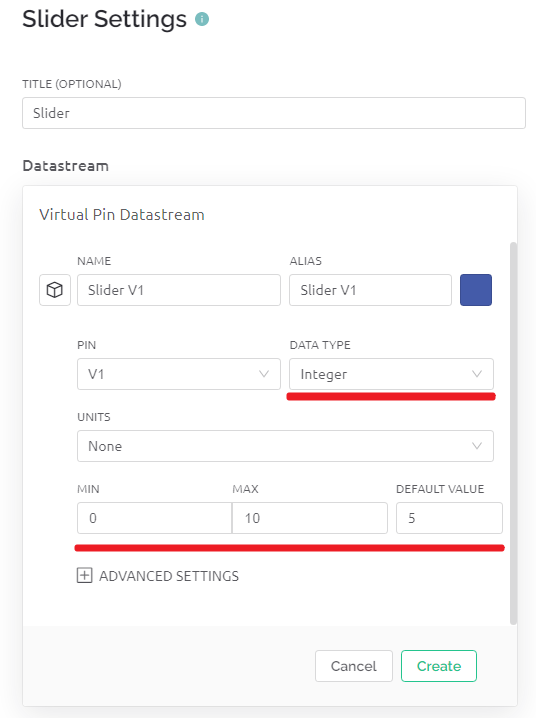Click the datastream panel vertical scrollbar
536x718 pixels.
[x=513, y=433]
